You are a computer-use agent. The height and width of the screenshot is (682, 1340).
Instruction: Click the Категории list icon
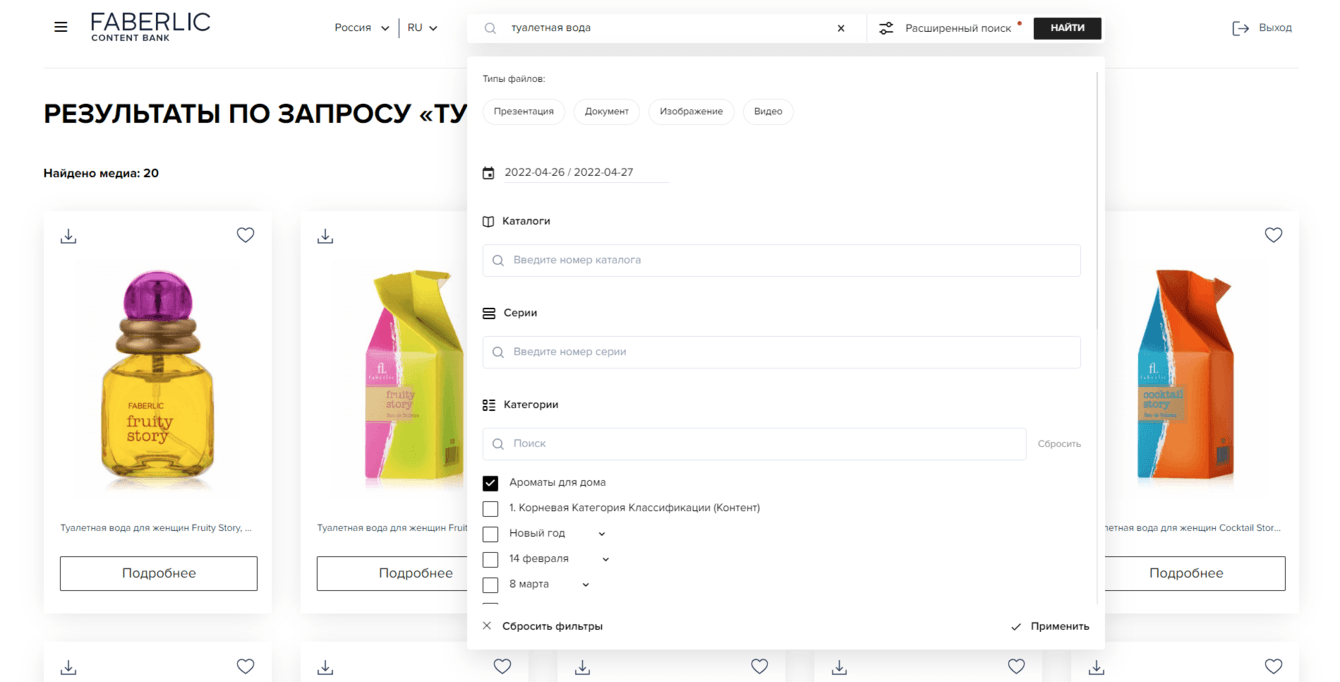tap(489, 405)
